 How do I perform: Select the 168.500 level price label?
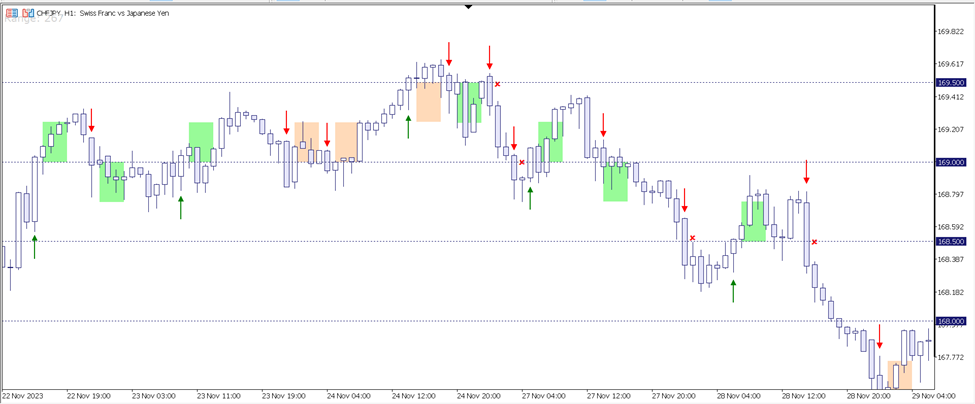(951, 241)
